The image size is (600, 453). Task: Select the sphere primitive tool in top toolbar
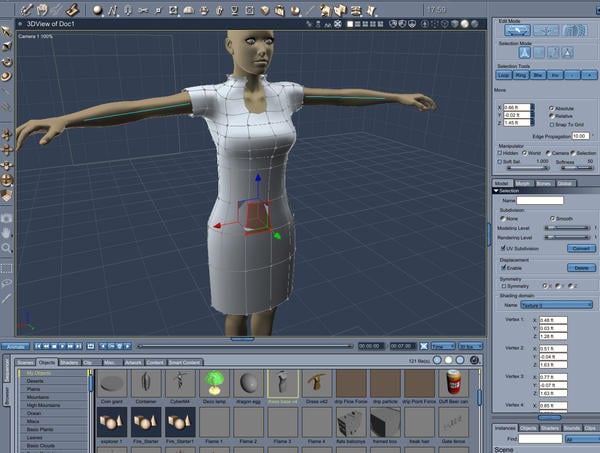[97, 10]
